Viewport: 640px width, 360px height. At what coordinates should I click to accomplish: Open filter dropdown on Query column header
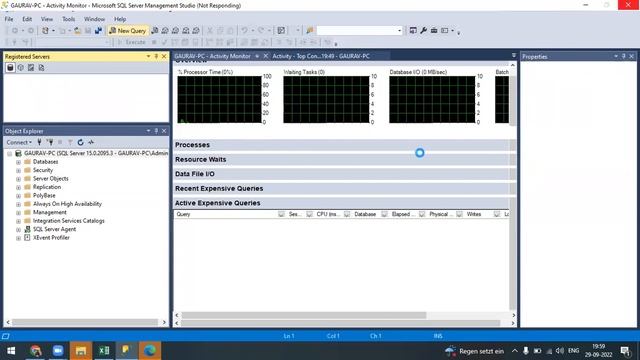tap(281, 214)
